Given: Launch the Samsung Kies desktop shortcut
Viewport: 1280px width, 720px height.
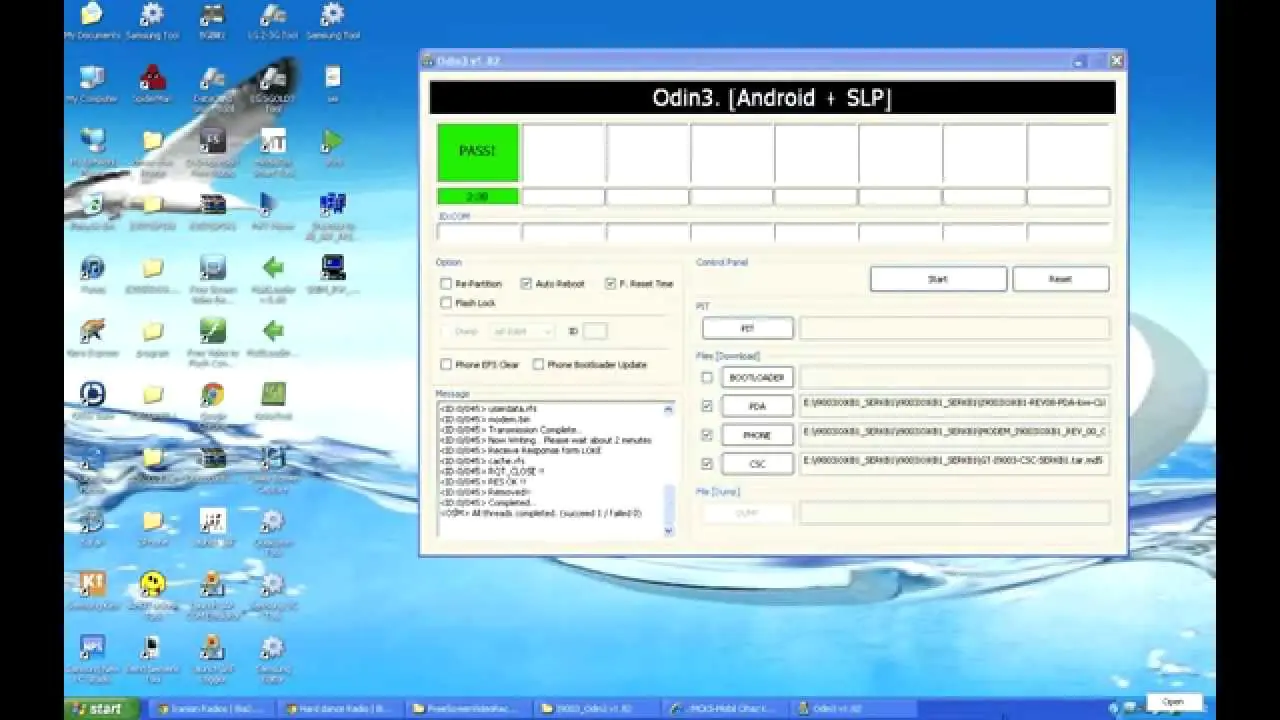Looking at the screenshot, I should point(92,585).
